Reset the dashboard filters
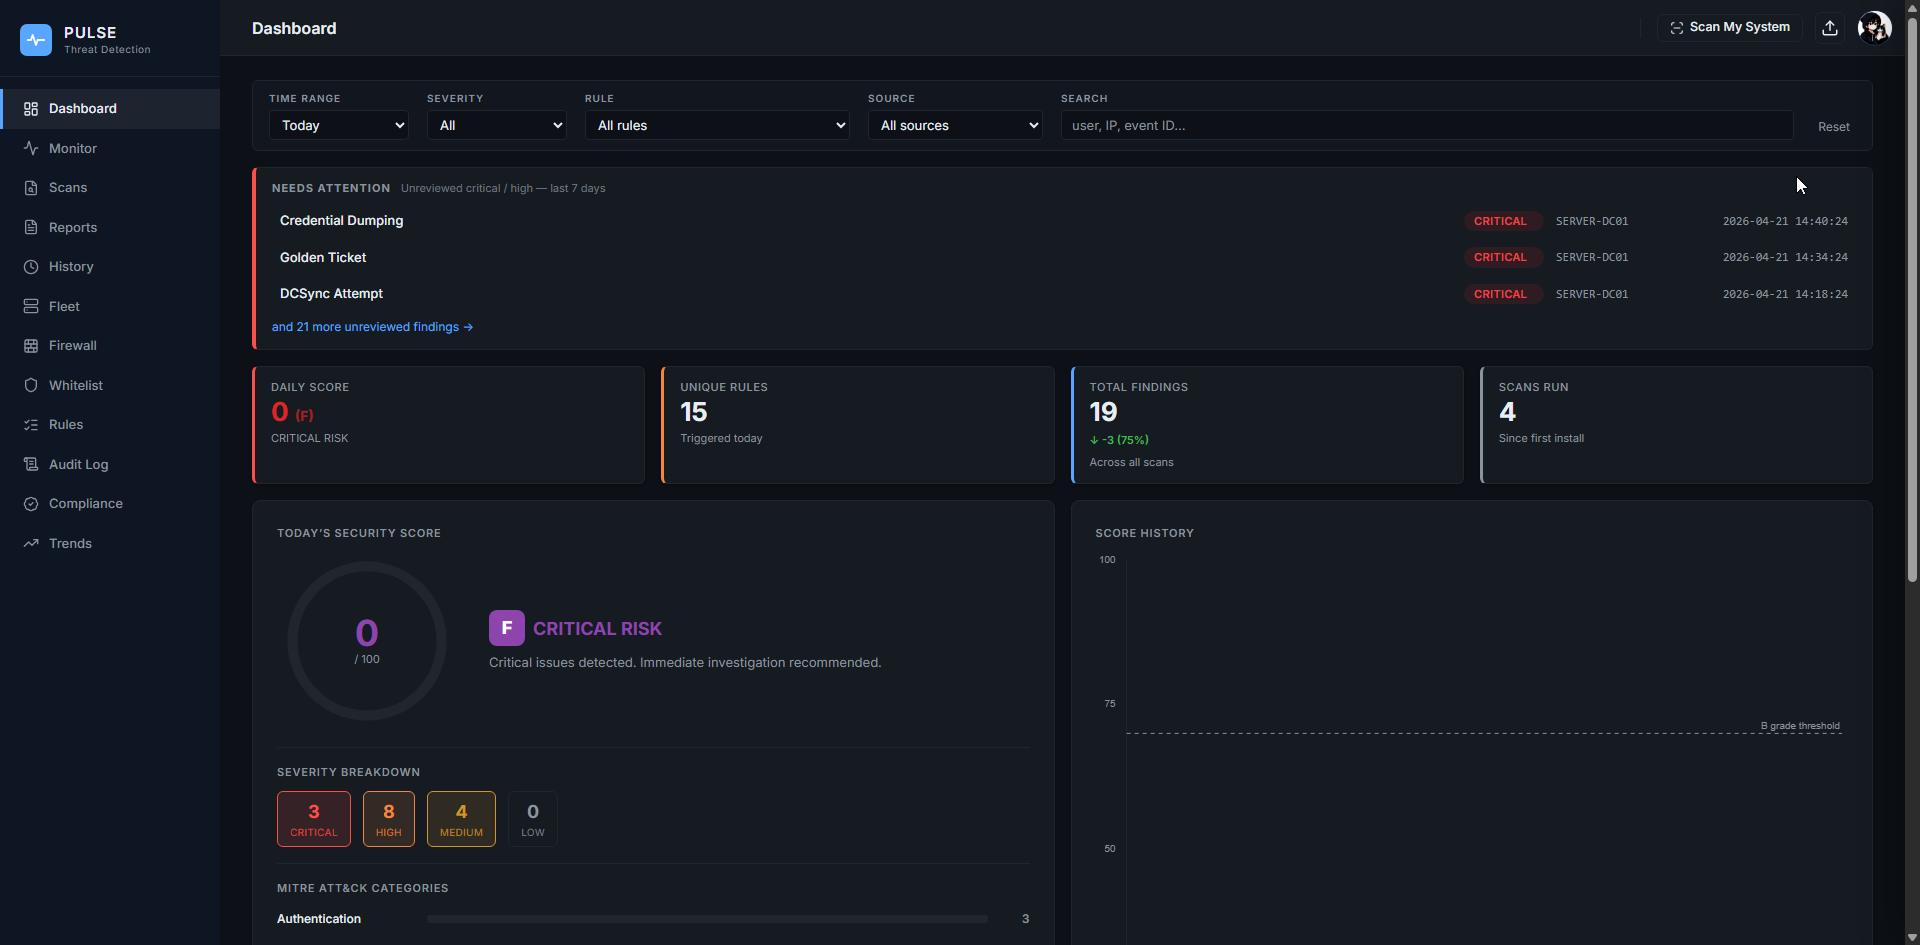Screen dimensions: 1920x945 tap(1833, 127)
